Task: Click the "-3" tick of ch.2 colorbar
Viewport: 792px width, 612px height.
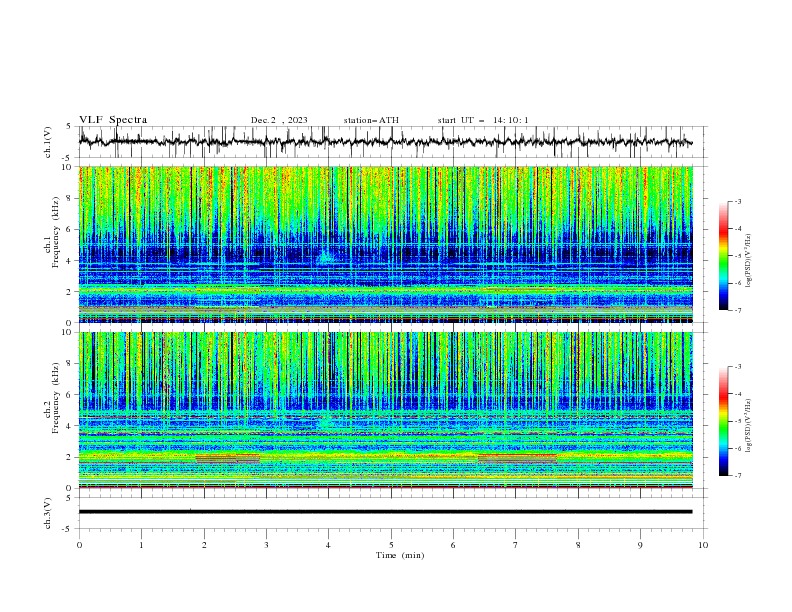Action: [737, 367]
